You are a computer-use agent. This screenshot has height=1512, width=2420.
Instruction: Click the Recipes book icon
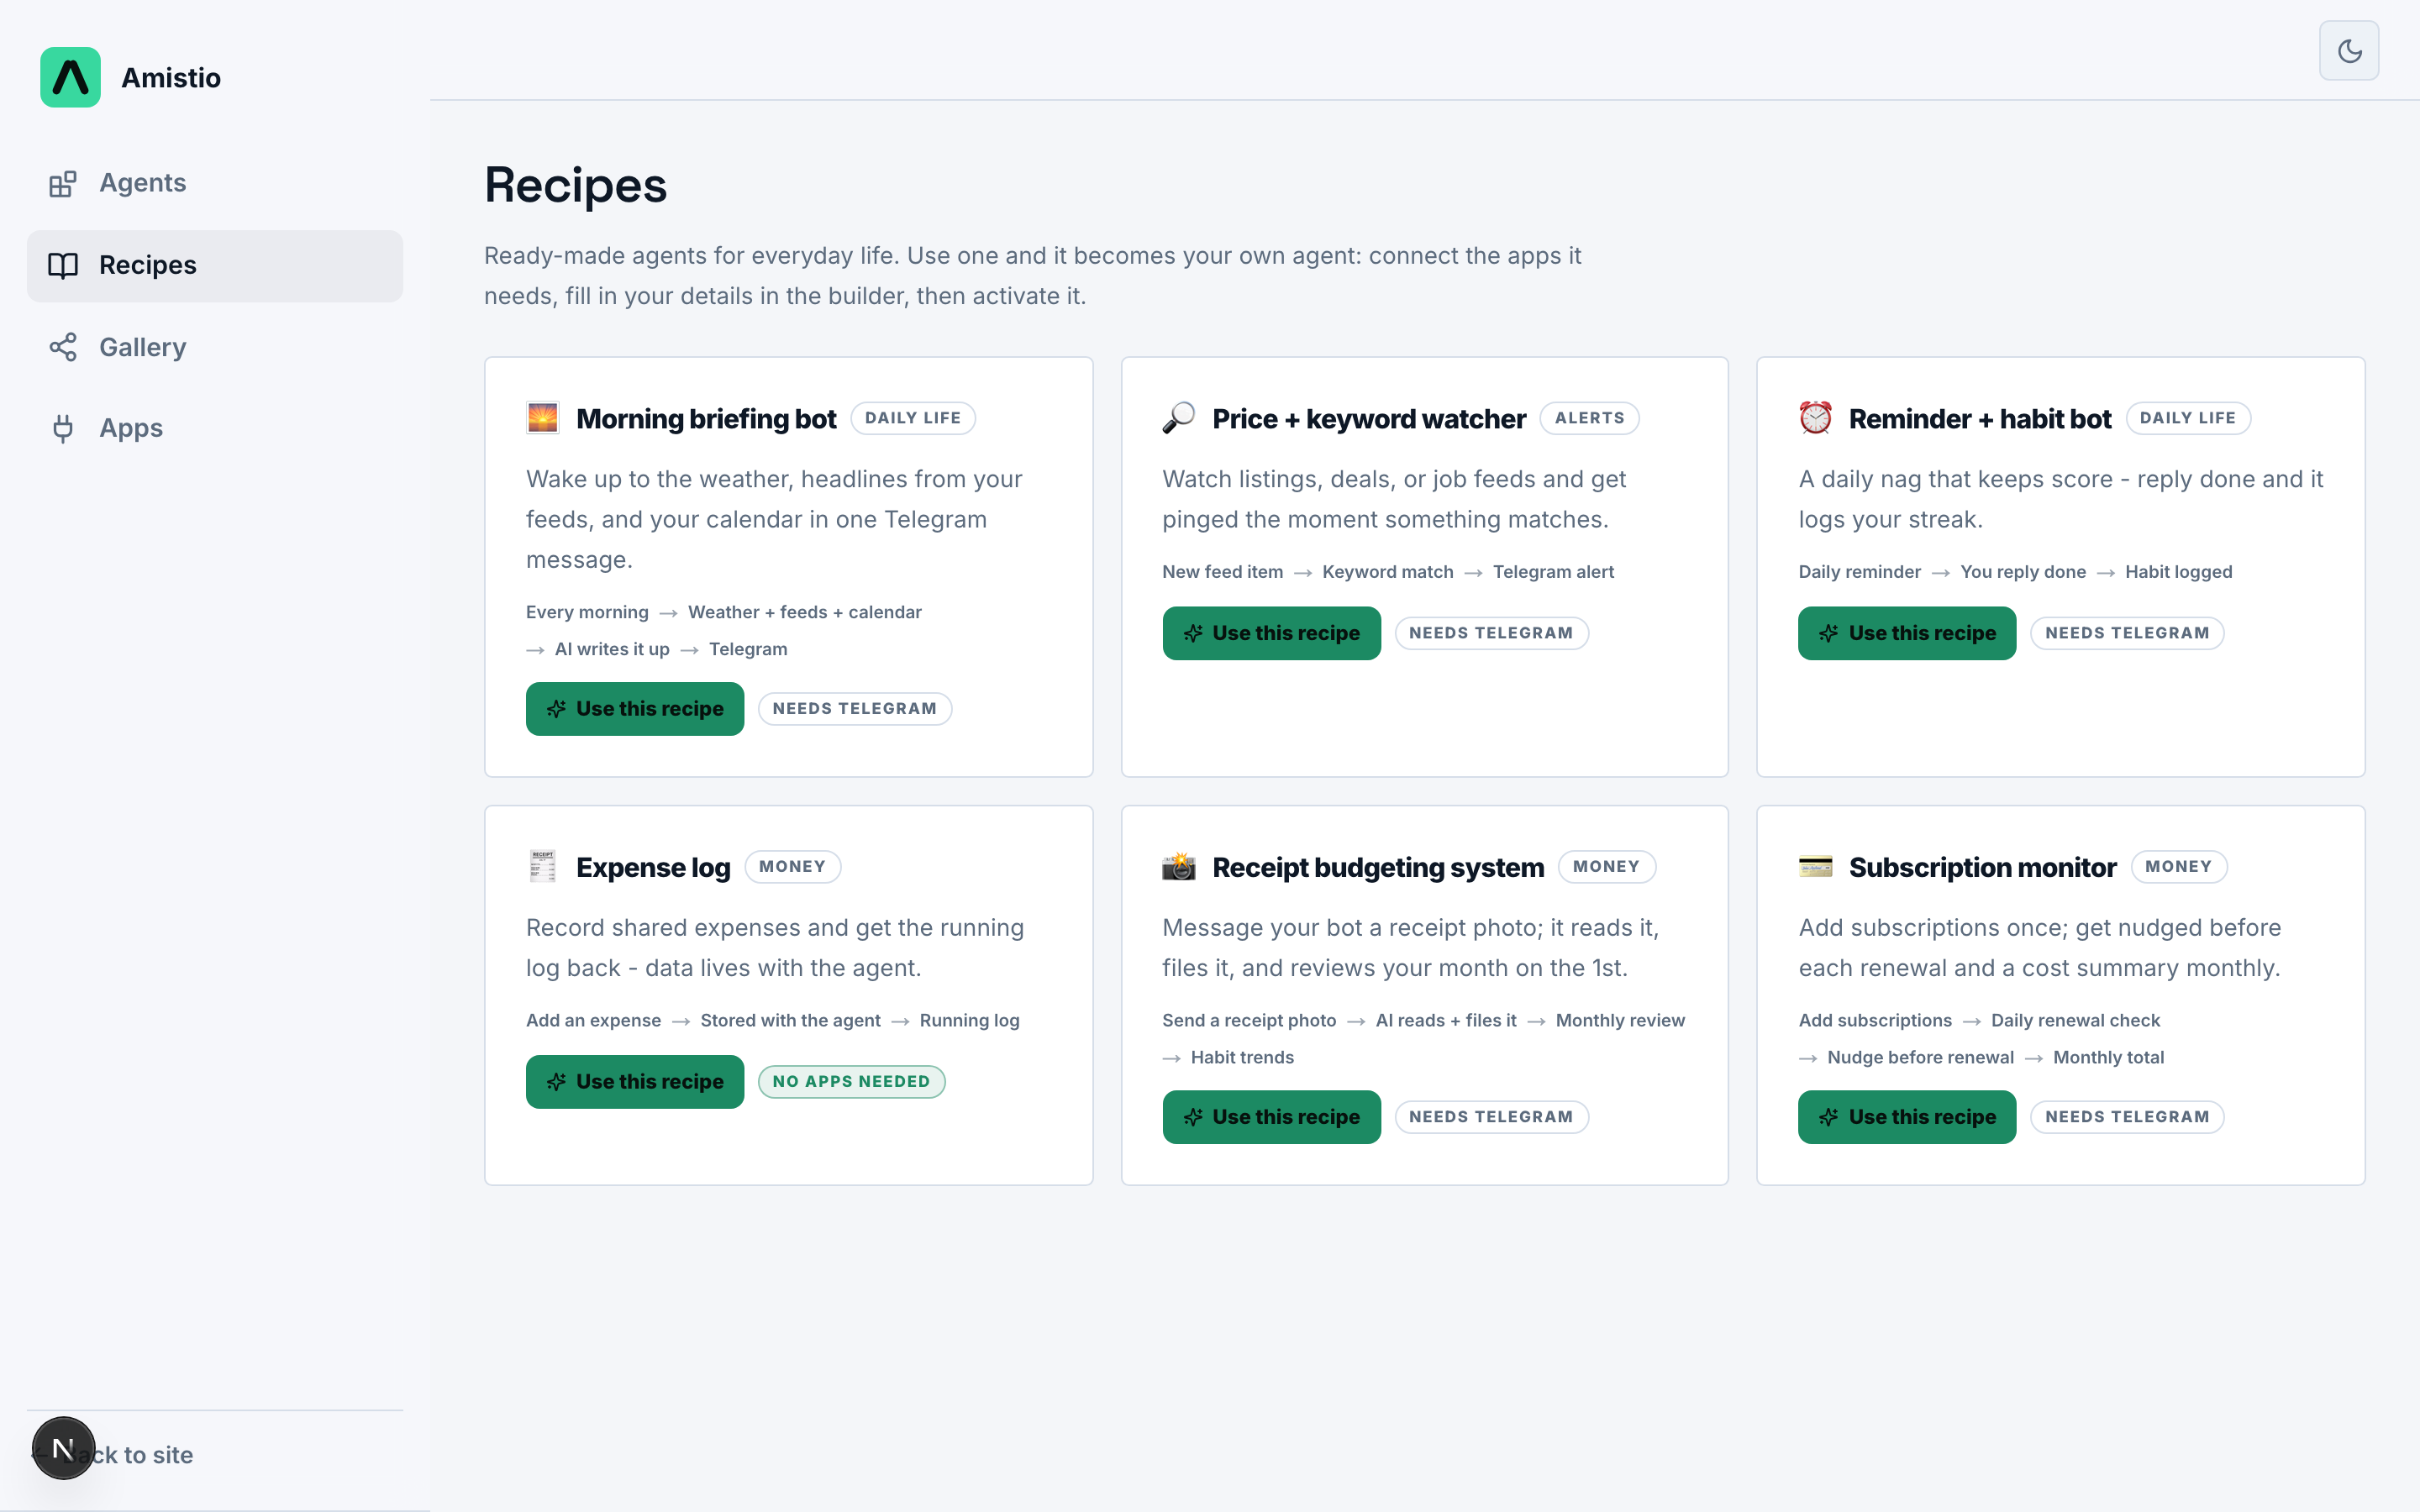tap(63, 266)
